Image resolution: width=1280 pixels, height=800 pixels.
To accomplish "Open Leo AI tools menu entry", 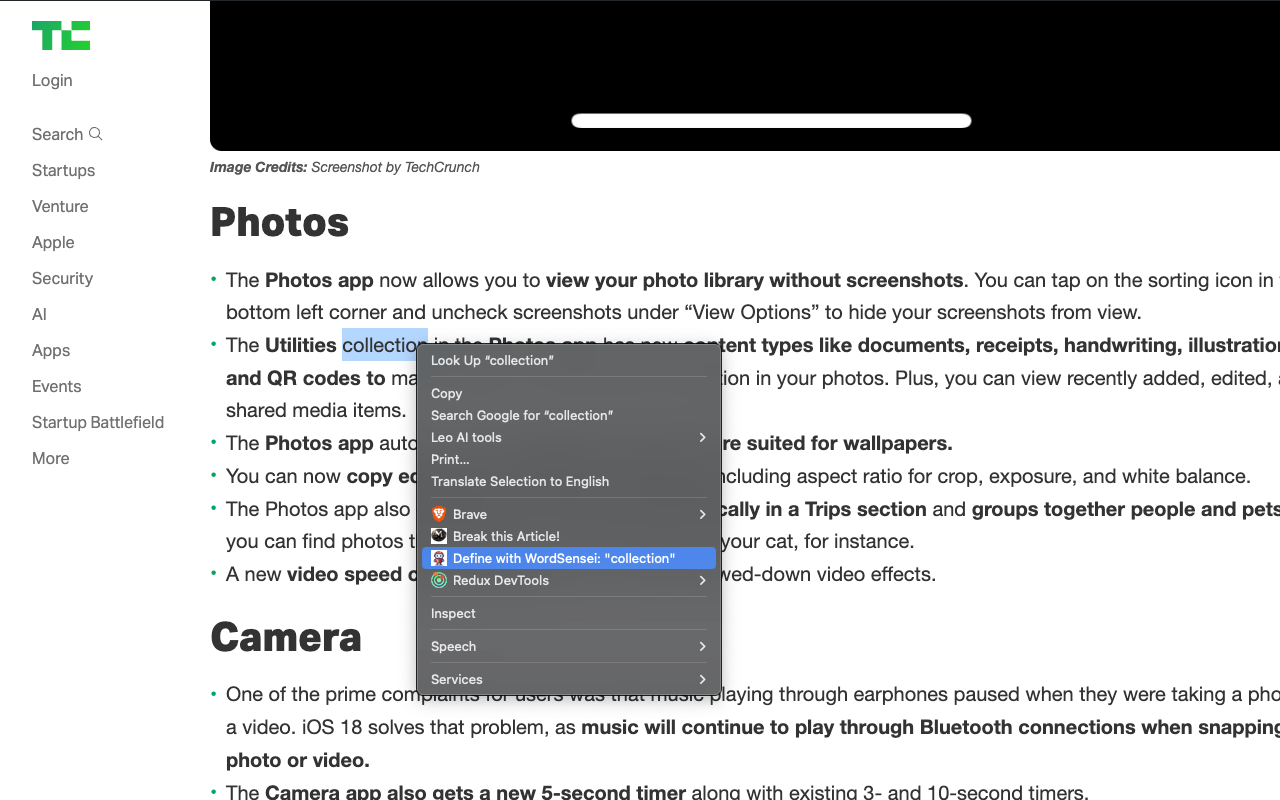I will pyautogui.click(x=569, y=437).
